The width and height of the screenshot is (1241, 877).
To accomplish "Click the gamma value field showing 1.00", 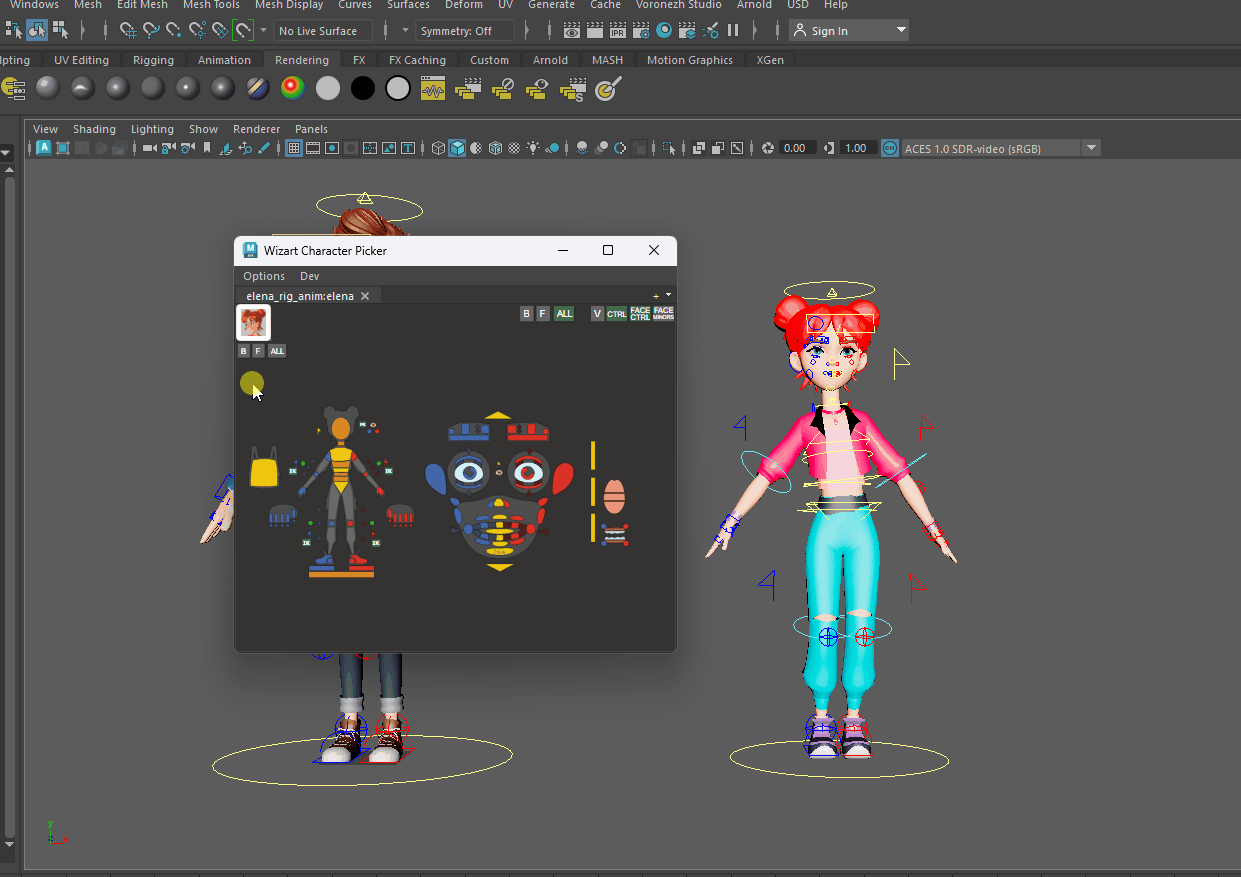I will tap(855, 148).
